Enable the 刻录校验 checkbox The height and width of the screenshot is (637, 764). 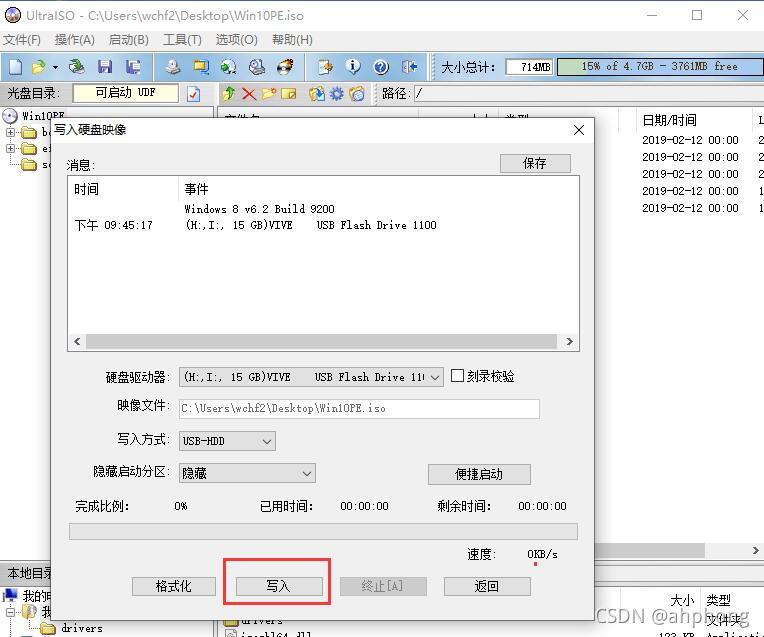point(457,376)
